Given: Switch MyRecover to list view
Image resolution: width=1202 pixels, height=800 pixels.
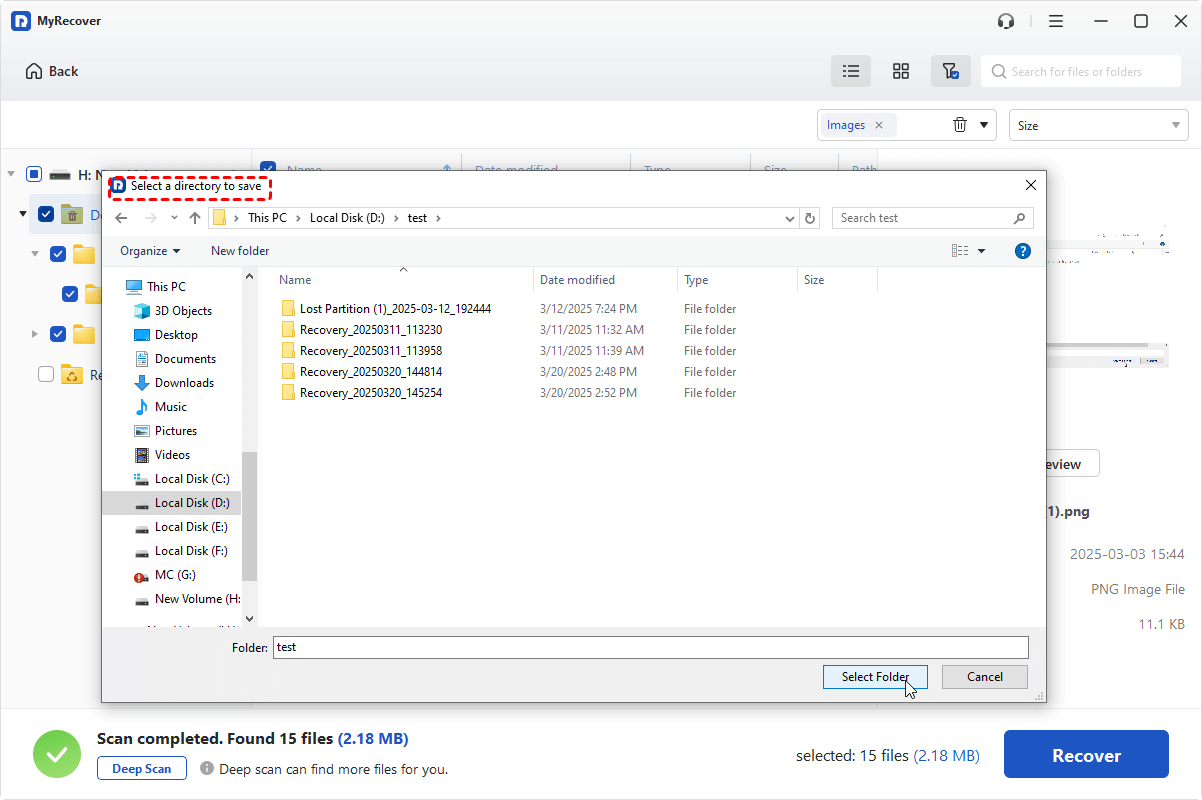Looking at the screenshot, I should 851,71.
